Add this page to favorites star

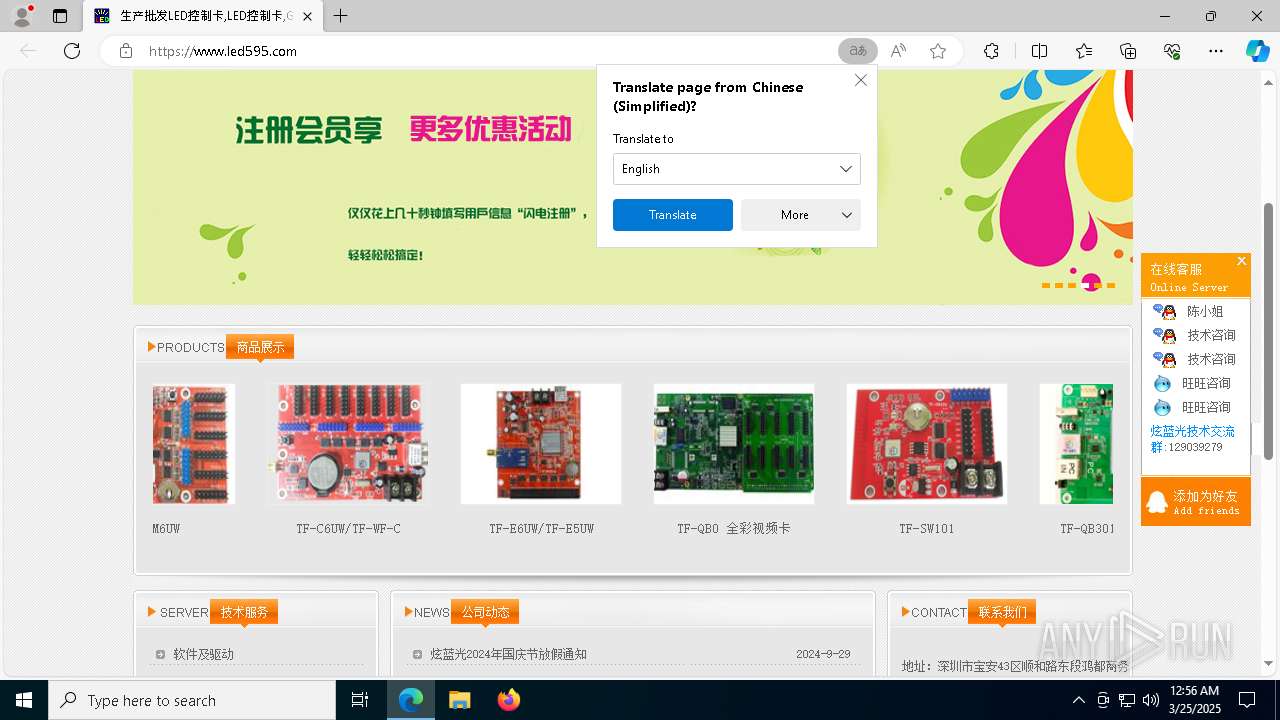[x=938, y=51]
